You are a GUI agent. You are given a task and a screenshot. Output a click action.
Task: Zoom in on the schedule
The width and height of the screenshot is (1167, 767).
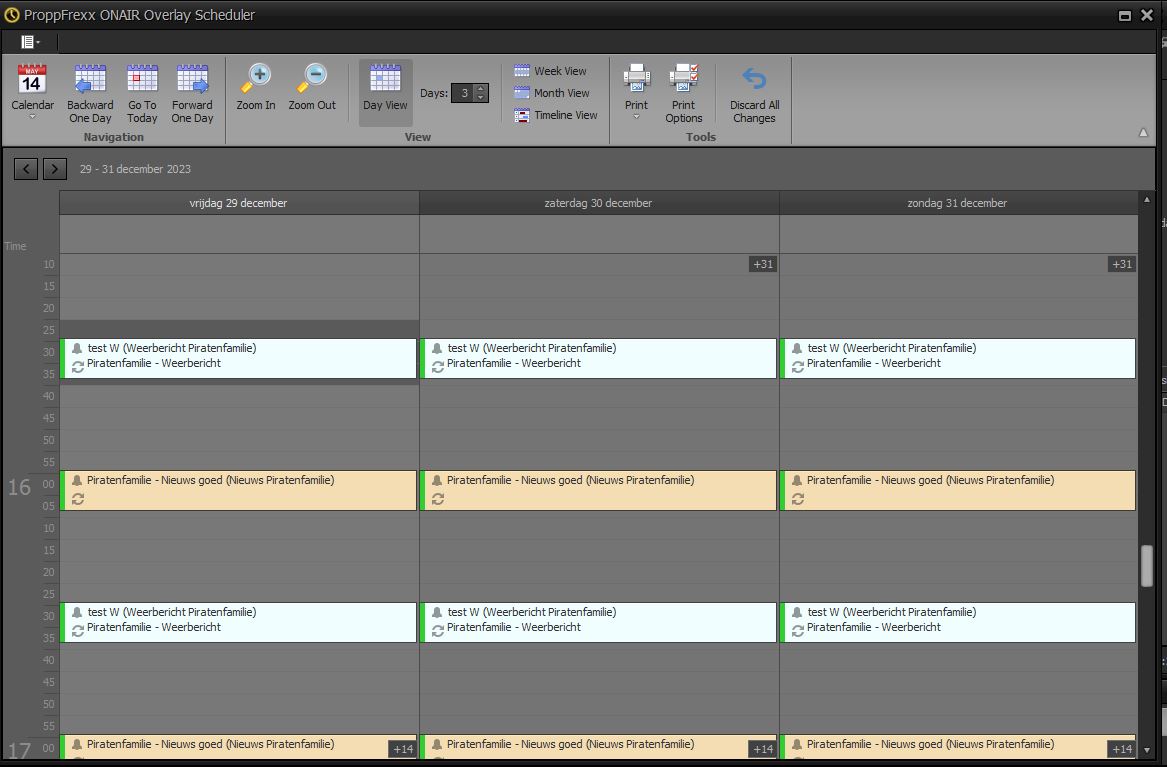point(256,88)
